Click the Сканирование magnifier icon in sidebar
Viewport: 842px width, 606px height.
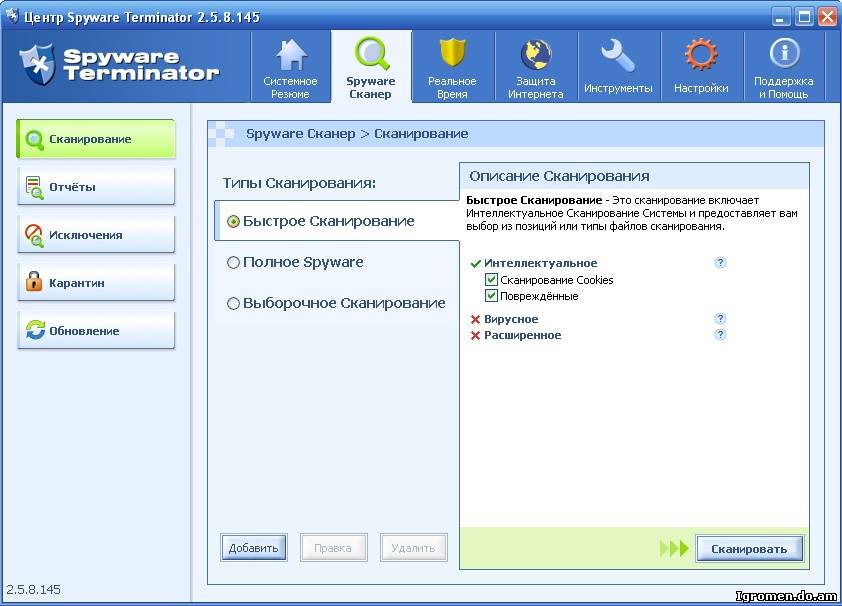[34, 140]
